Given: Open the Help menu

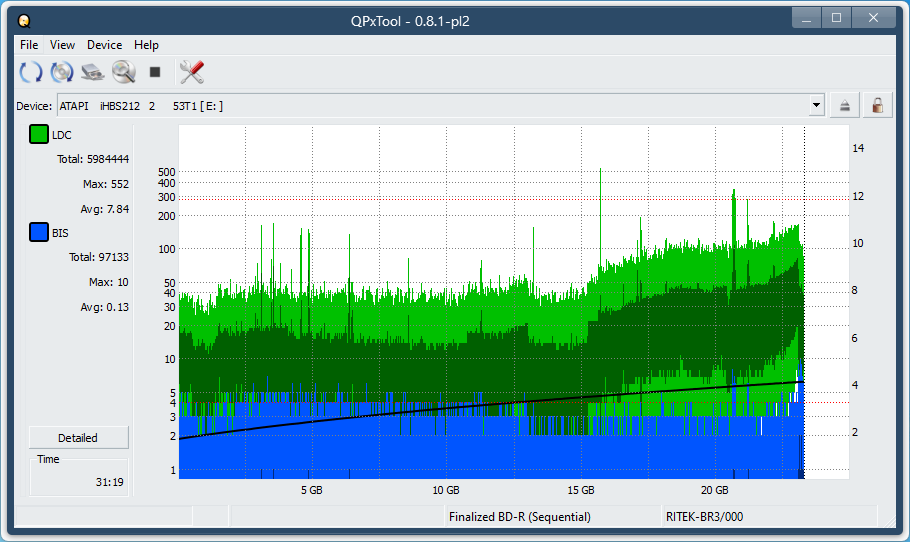Looking at the screenshot, I should 146,45.
